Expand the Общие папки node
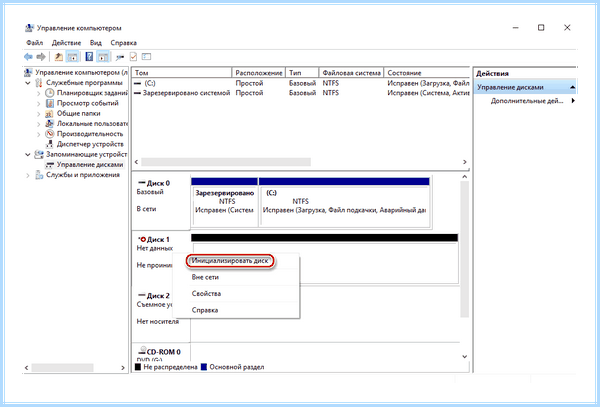600x407 pixels. coord(39,114)
